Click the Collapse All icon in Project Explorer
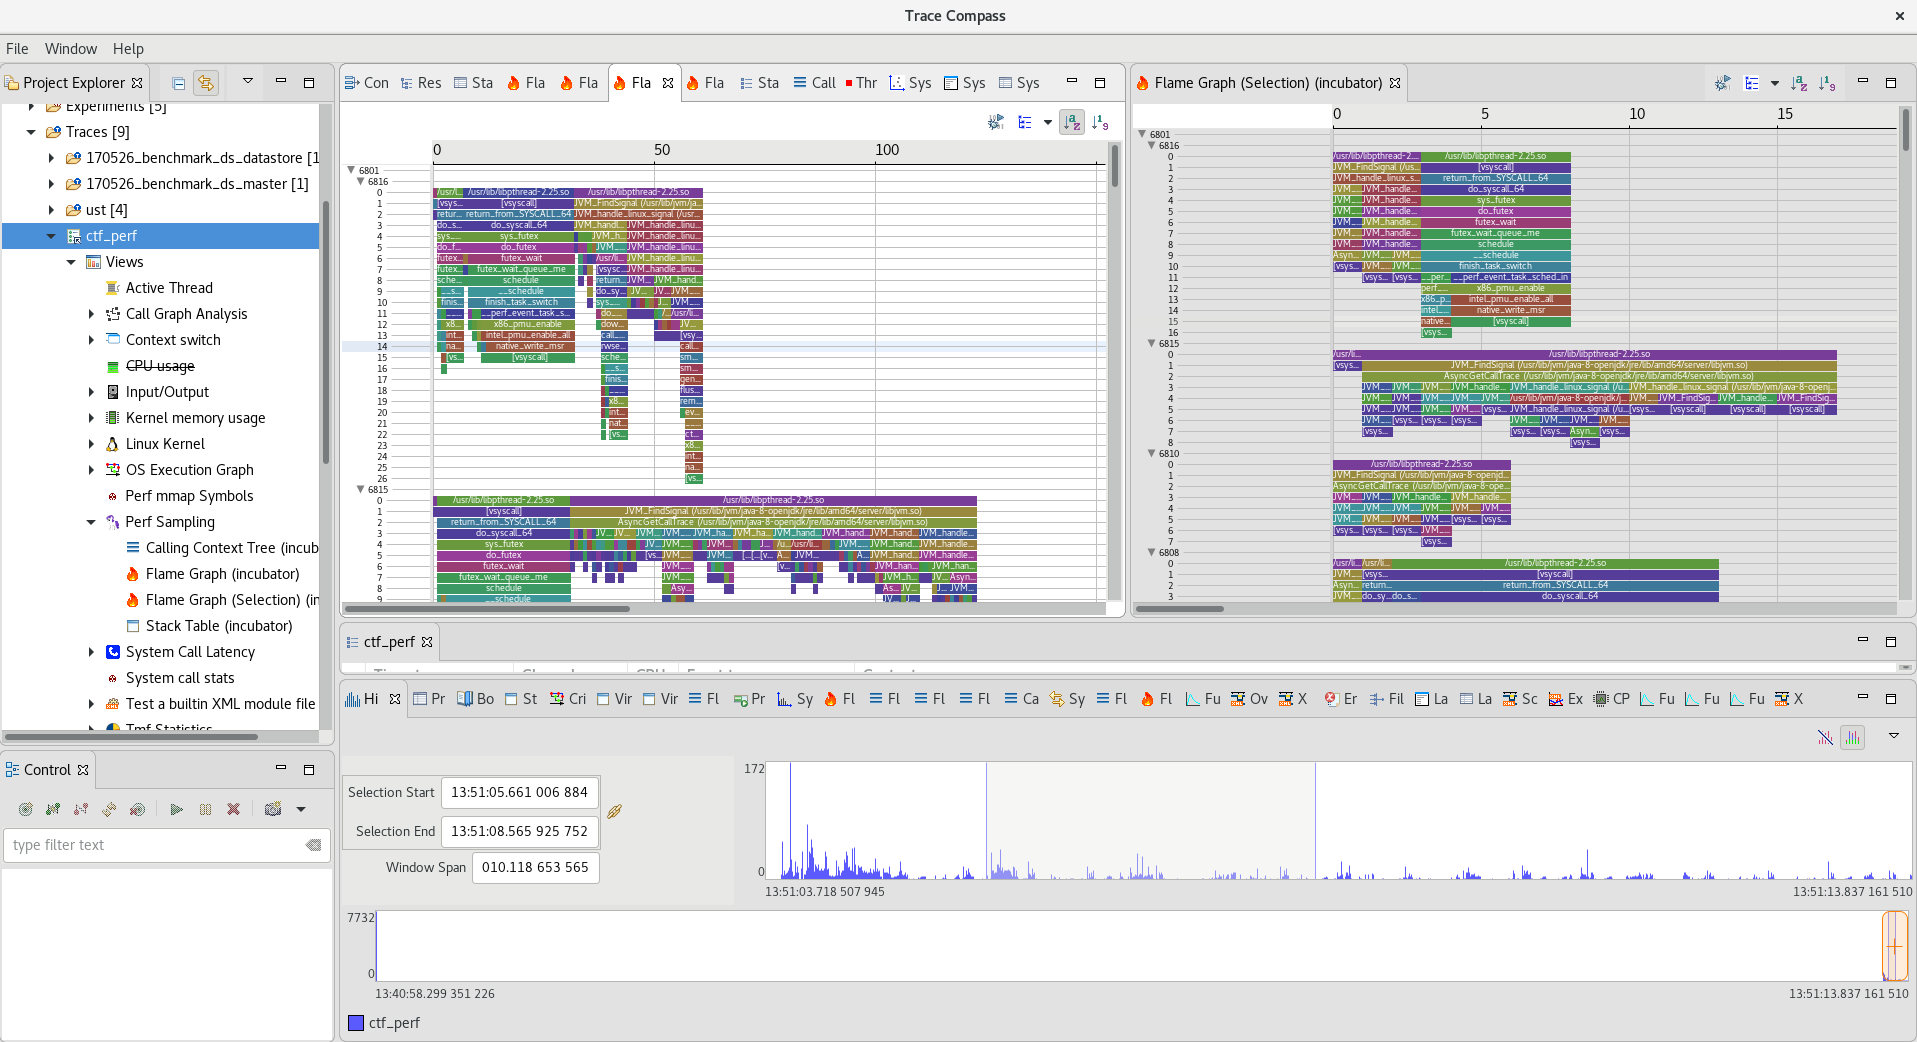Image resolution: width=1917 pixels, height=1042 pixels. click(x=178, y=83)
